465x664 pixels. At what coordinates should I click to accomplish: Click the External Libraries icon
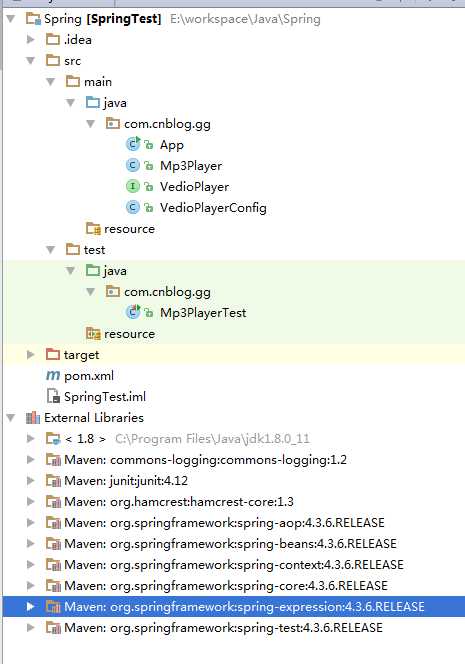[33, 418]
